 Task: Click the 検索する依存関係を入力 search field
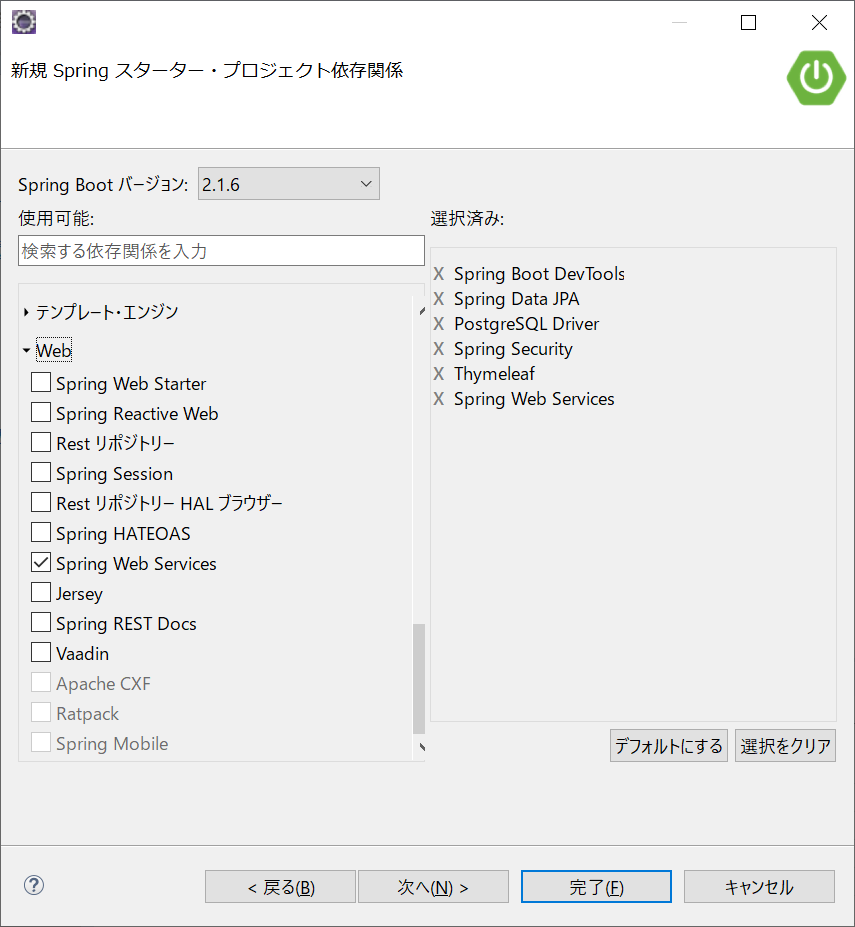tap(221, 251)
